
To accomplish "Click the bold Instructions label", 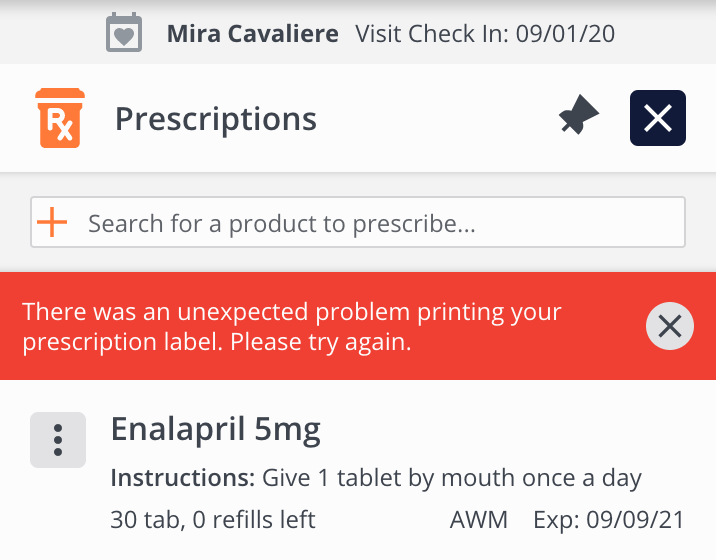I will point(182,478).
